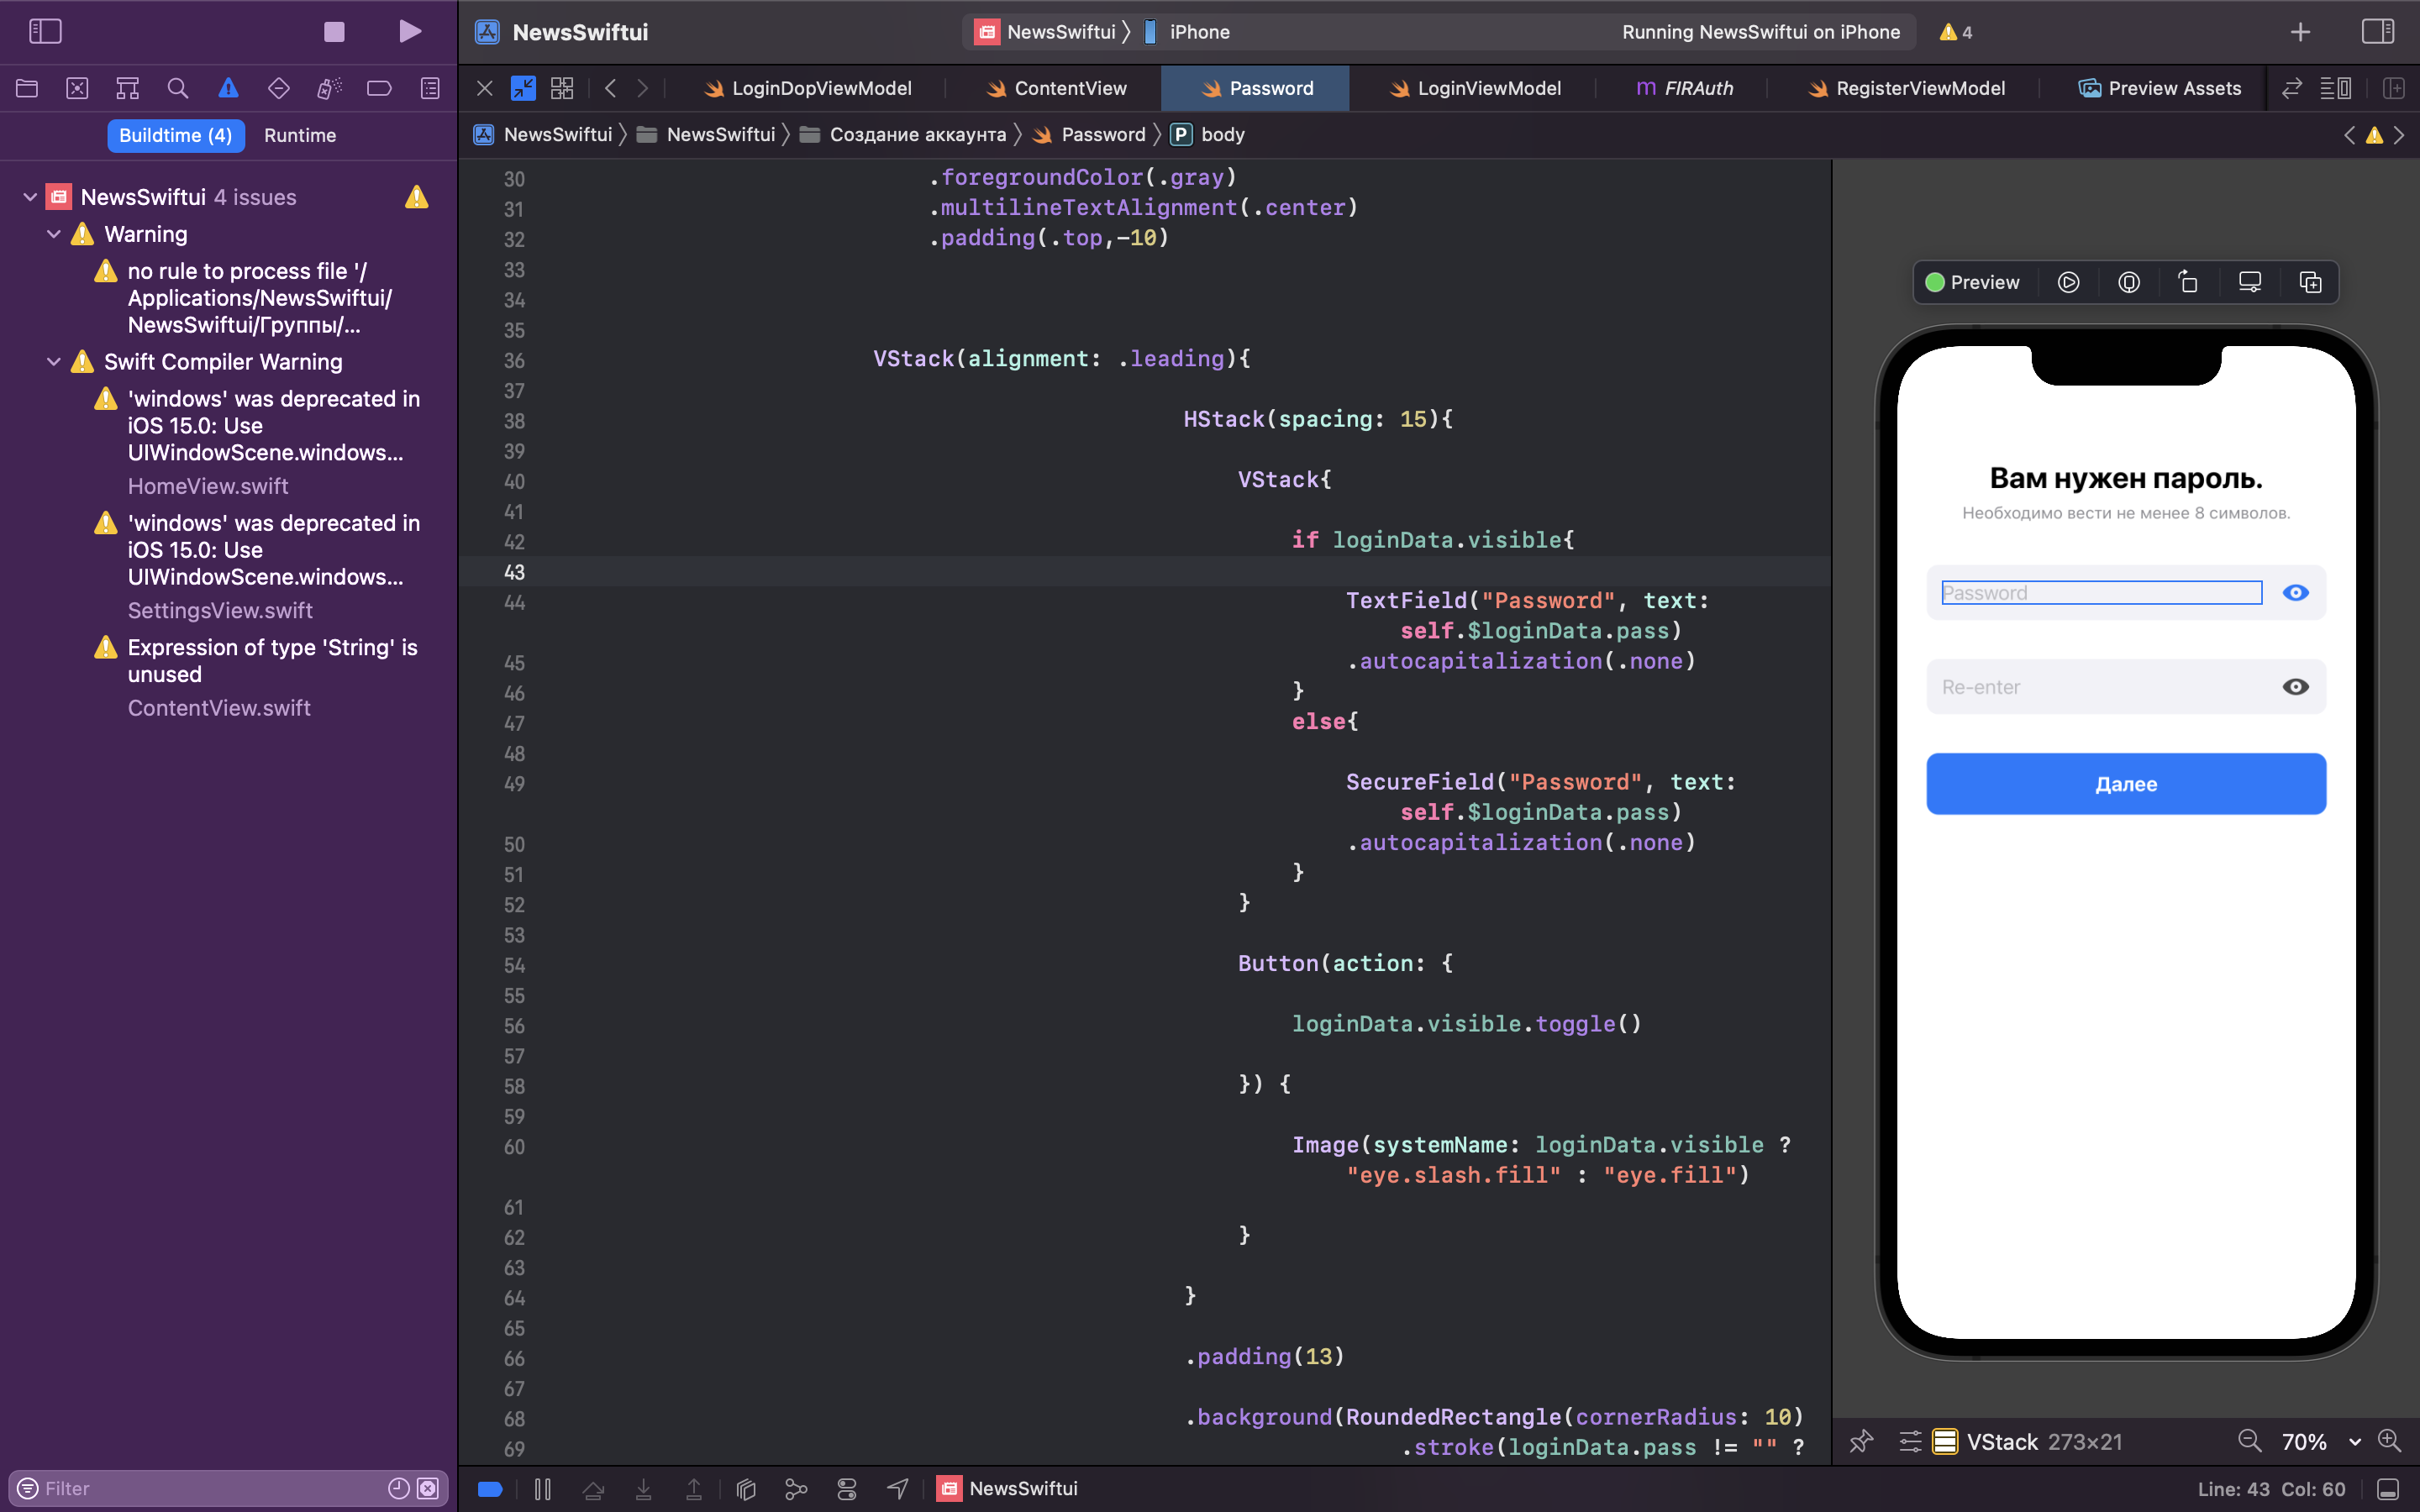The width and height of the screenshot is (2420, 1512).
Task: Toggle the Password field eye icon
Action: (2295, 592)
